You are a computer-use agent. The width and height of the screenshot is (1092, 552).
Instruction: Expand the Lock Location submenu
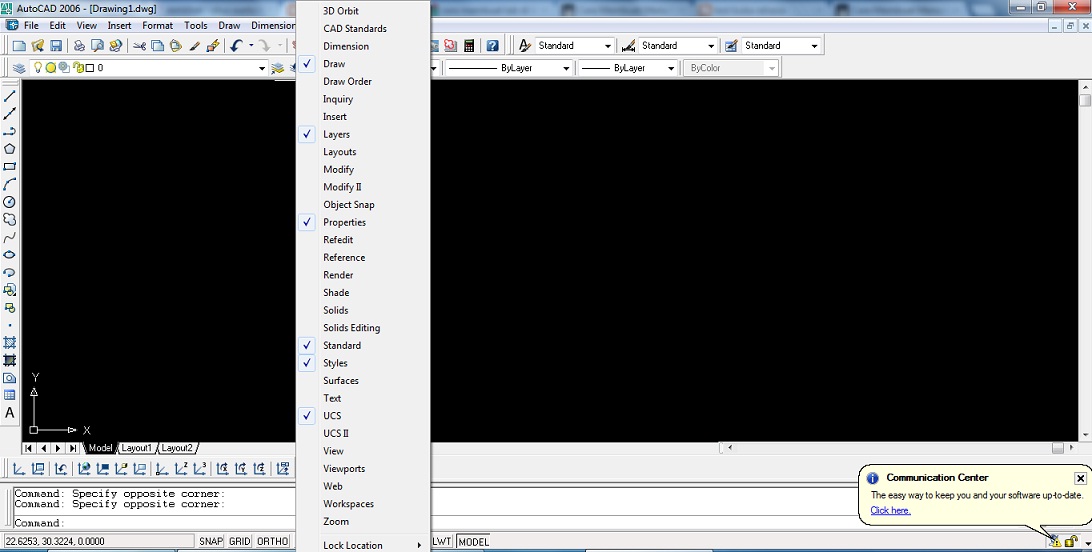point(363,545)
